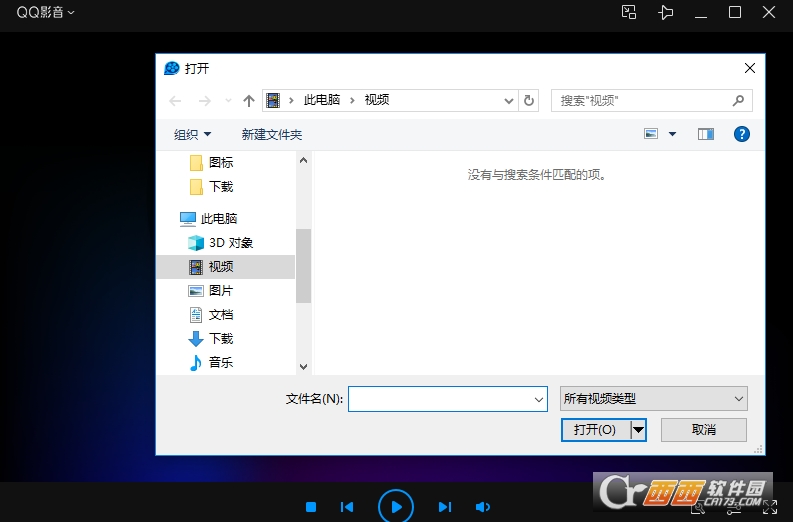Start playback with the play button
The height and width of the screenshot is (522, 793).
coord(396,507)
